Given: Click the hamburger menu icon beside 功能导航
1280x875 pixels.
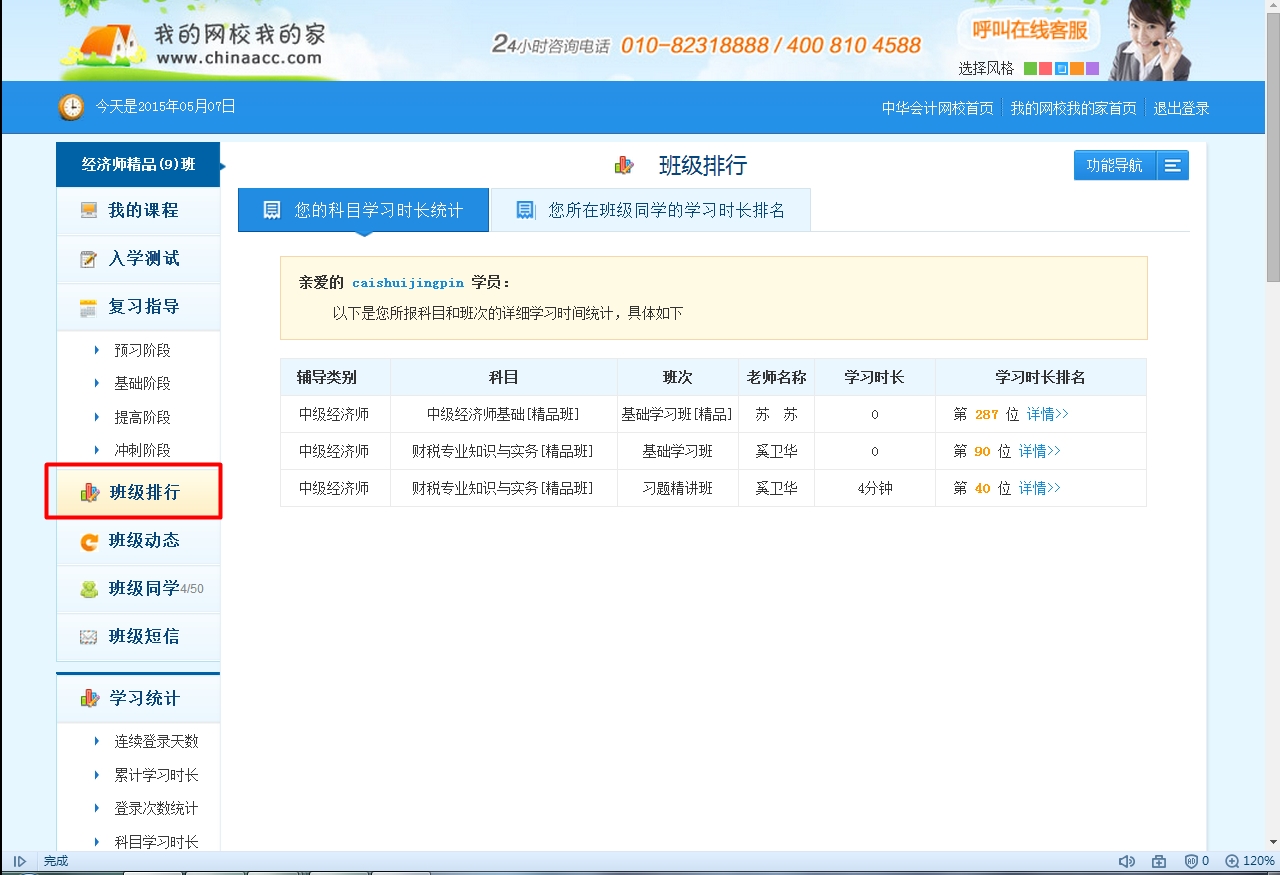Looking at the screenshot, I should click(1173, 166).
